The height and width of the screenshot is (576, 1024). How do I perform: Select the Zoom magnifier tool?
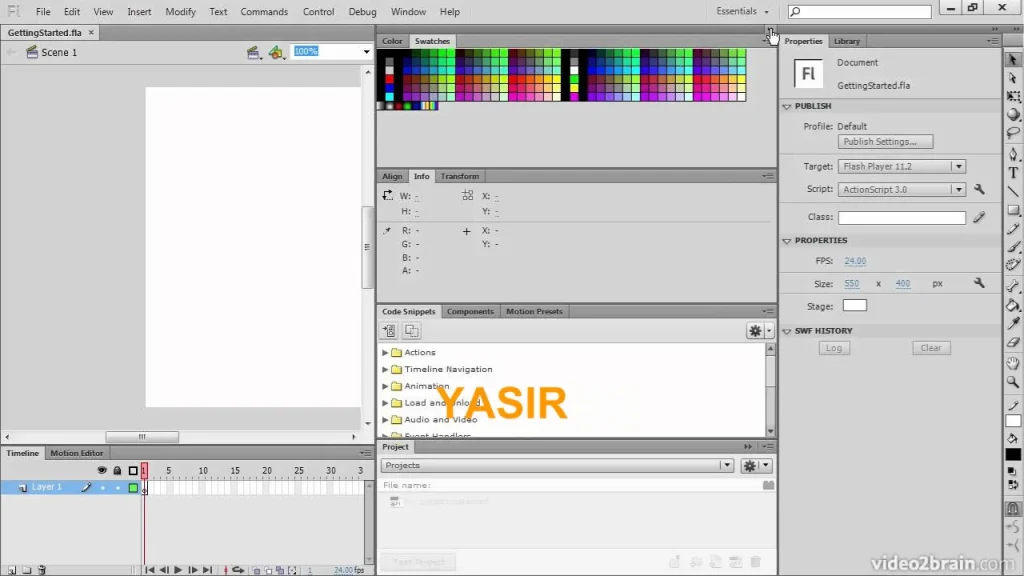[1013, 381]
